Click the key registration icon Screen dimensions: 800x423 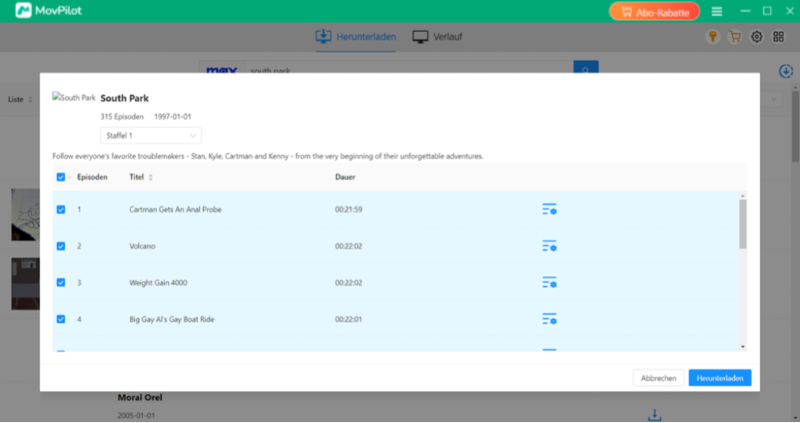(x=713, y=37)
